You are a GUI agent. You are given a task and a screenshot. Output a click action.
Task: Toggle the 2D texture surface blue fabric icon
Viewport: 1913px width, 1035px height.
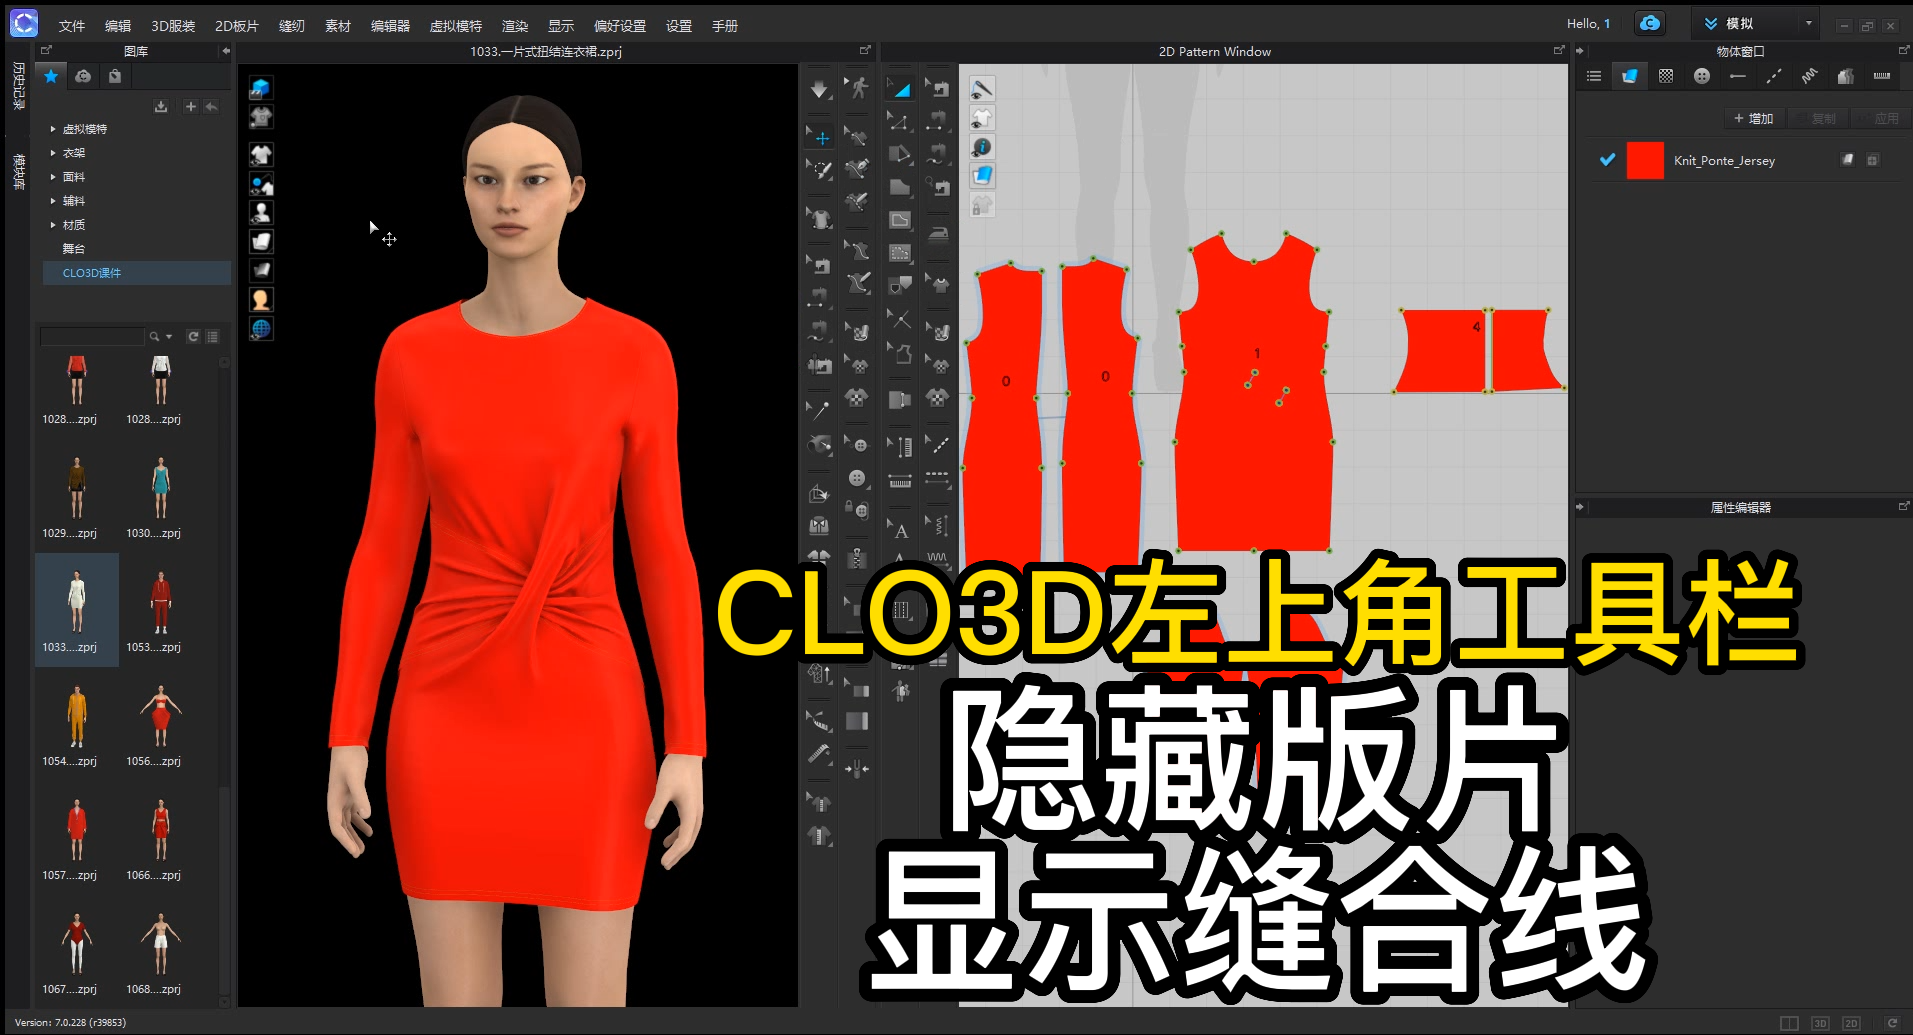982,176
